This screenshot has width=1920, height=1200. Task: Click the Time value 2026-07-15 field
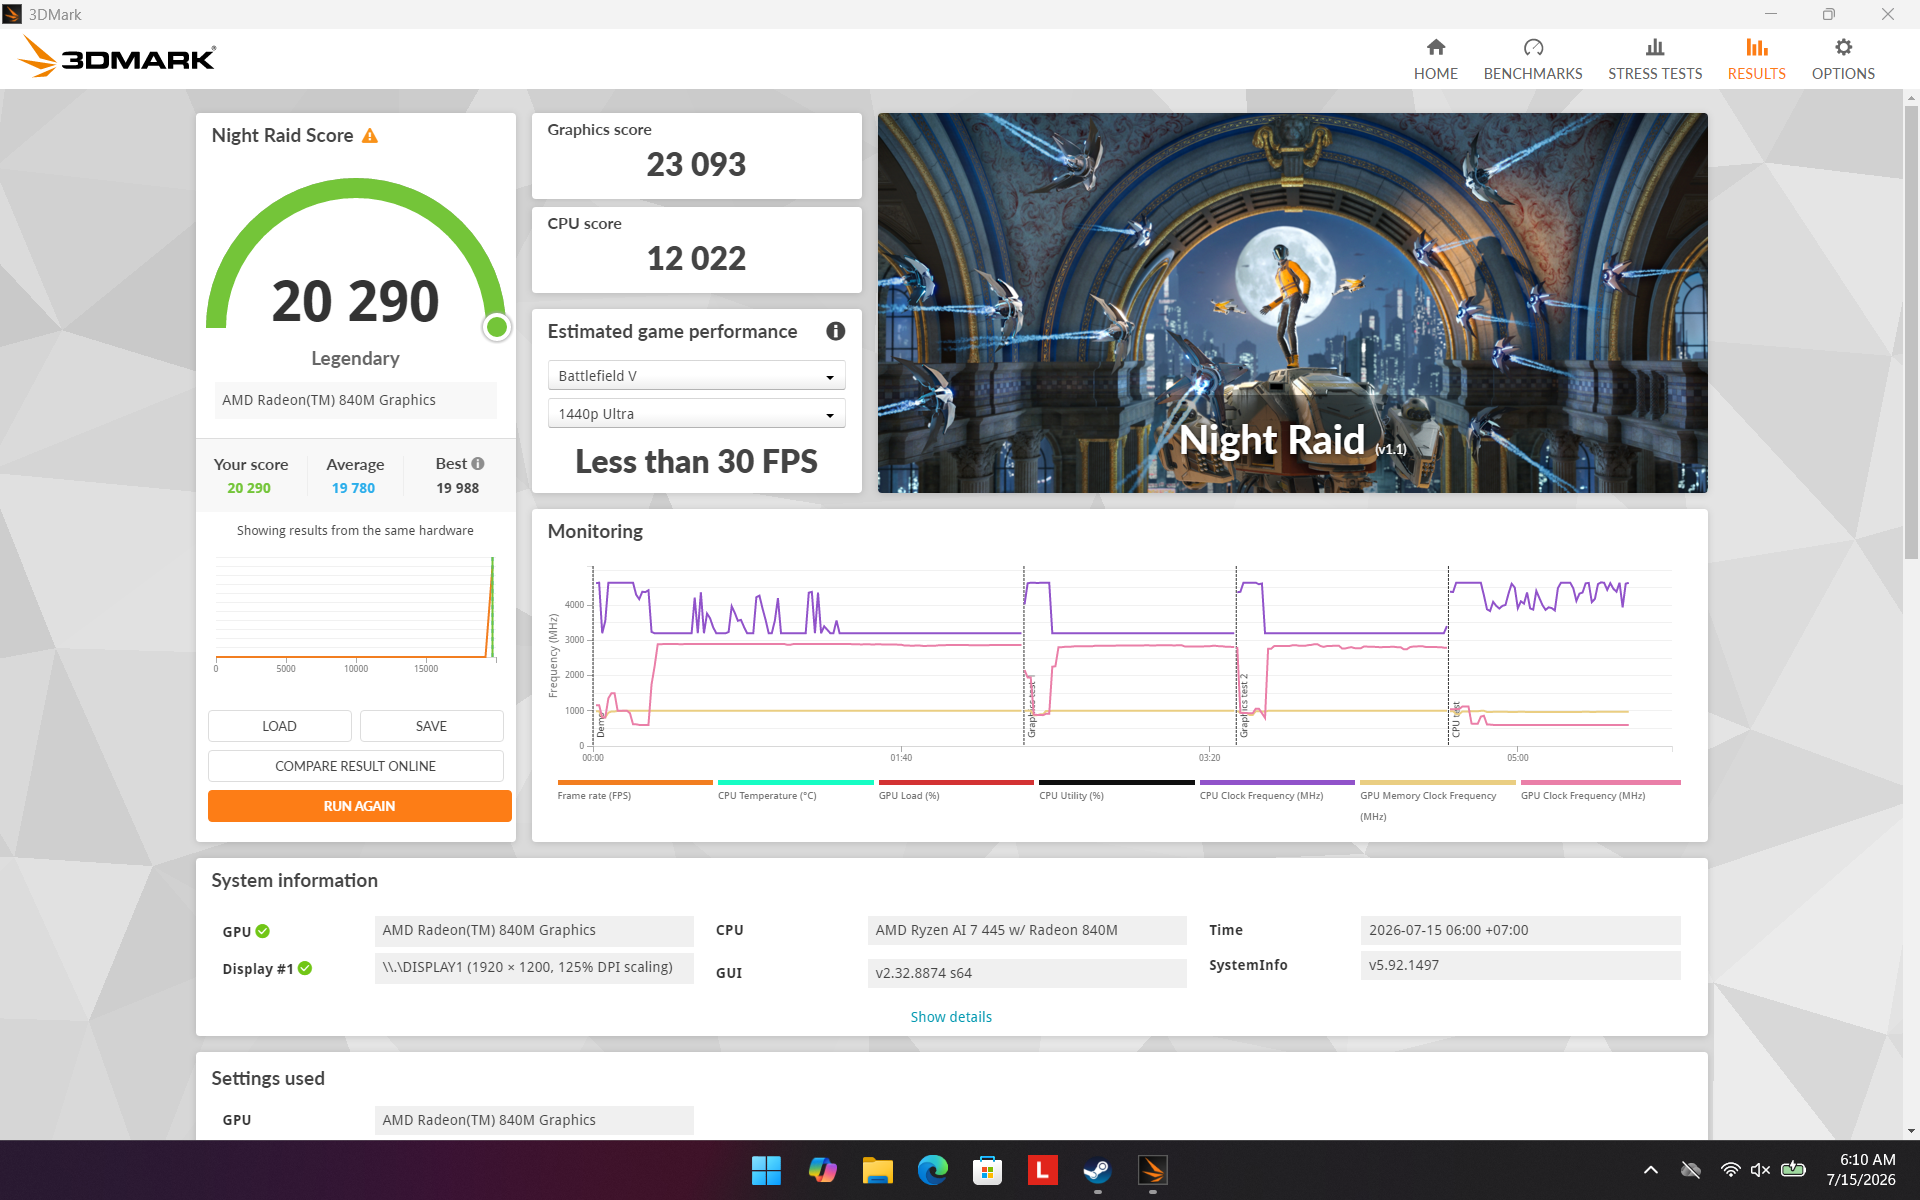(1520, 930)
